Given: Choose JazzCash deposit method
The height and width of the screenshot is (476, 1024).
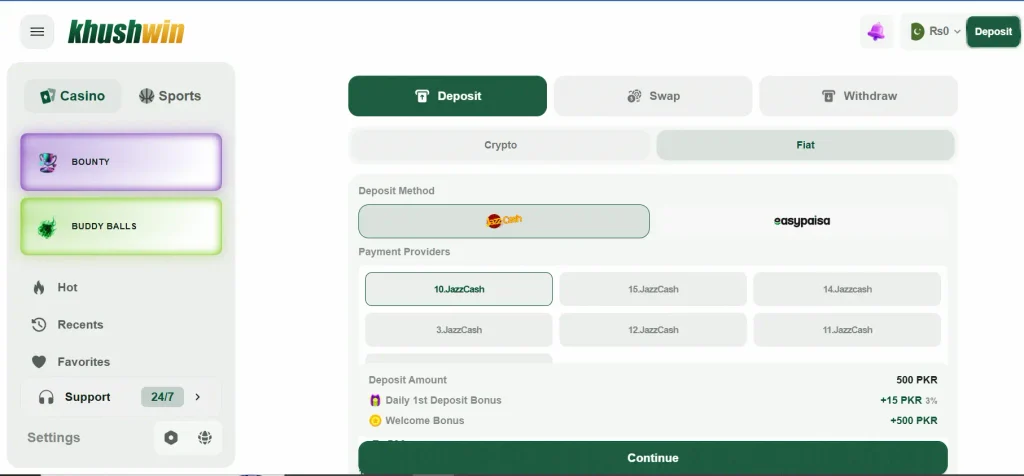Looking at the screenshot, I should coord(504,221).
